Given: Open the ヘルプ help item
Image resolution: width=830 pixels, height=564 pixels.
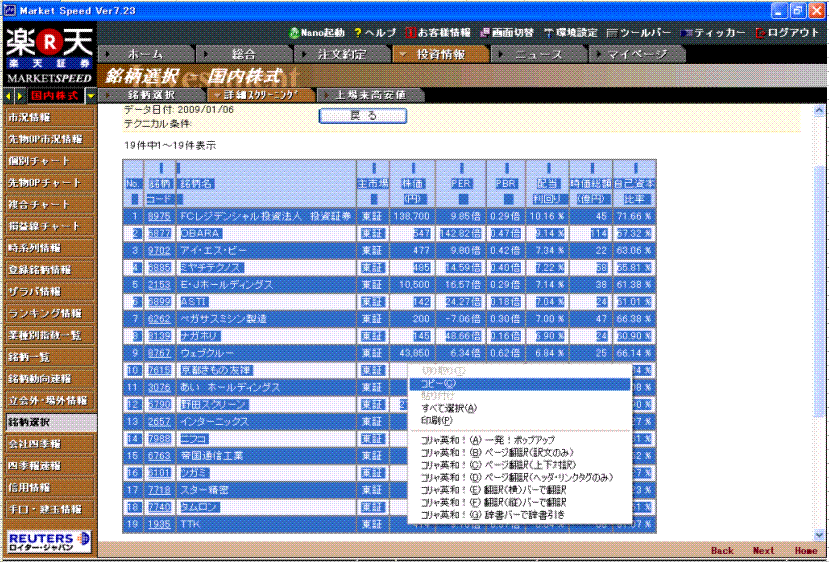Looking at the screenshot, I should point(375,33).
